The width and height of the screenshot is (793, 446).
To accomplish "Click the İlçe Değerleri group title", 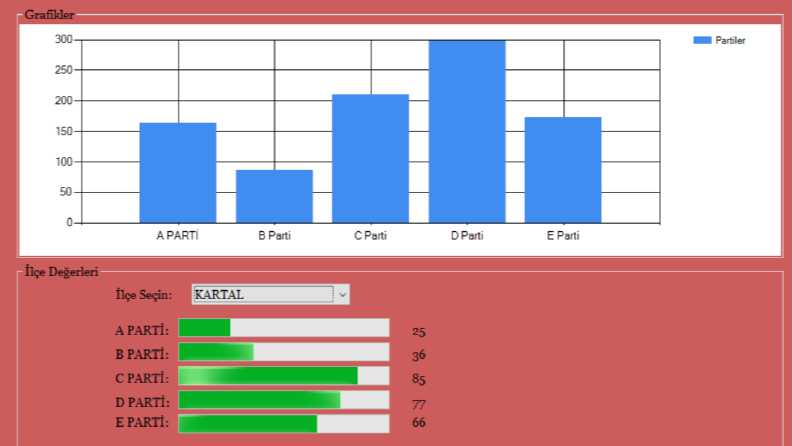I will point(62,272).
